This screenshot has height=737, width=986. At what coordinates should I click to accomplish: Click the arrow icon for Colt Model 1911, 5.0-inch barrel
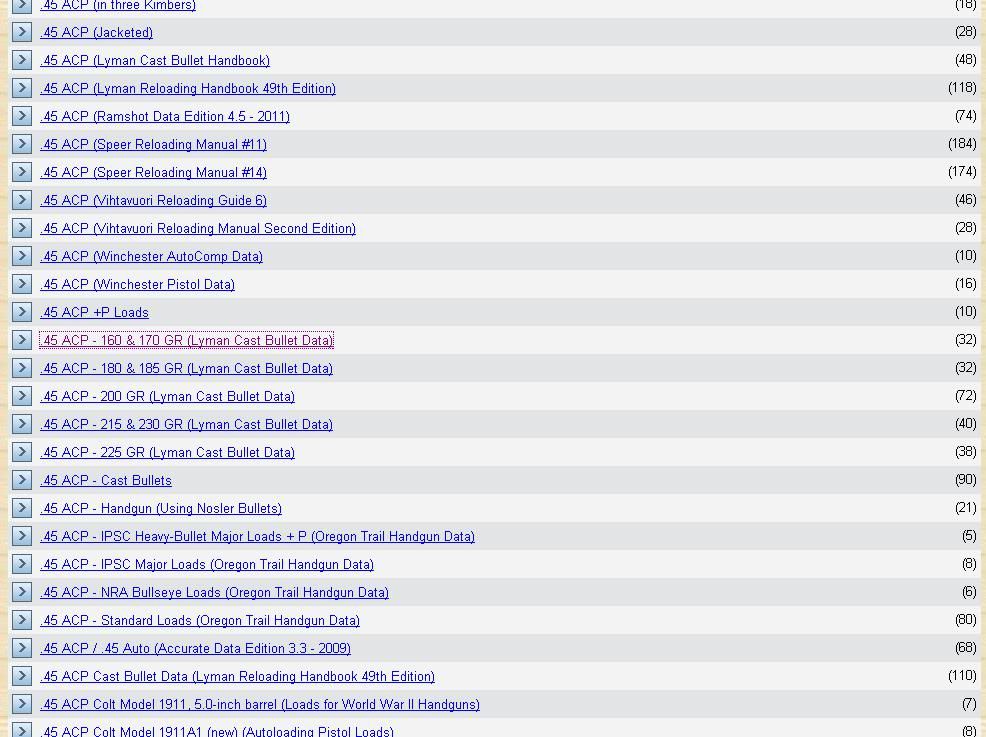(x=21, y=704)
